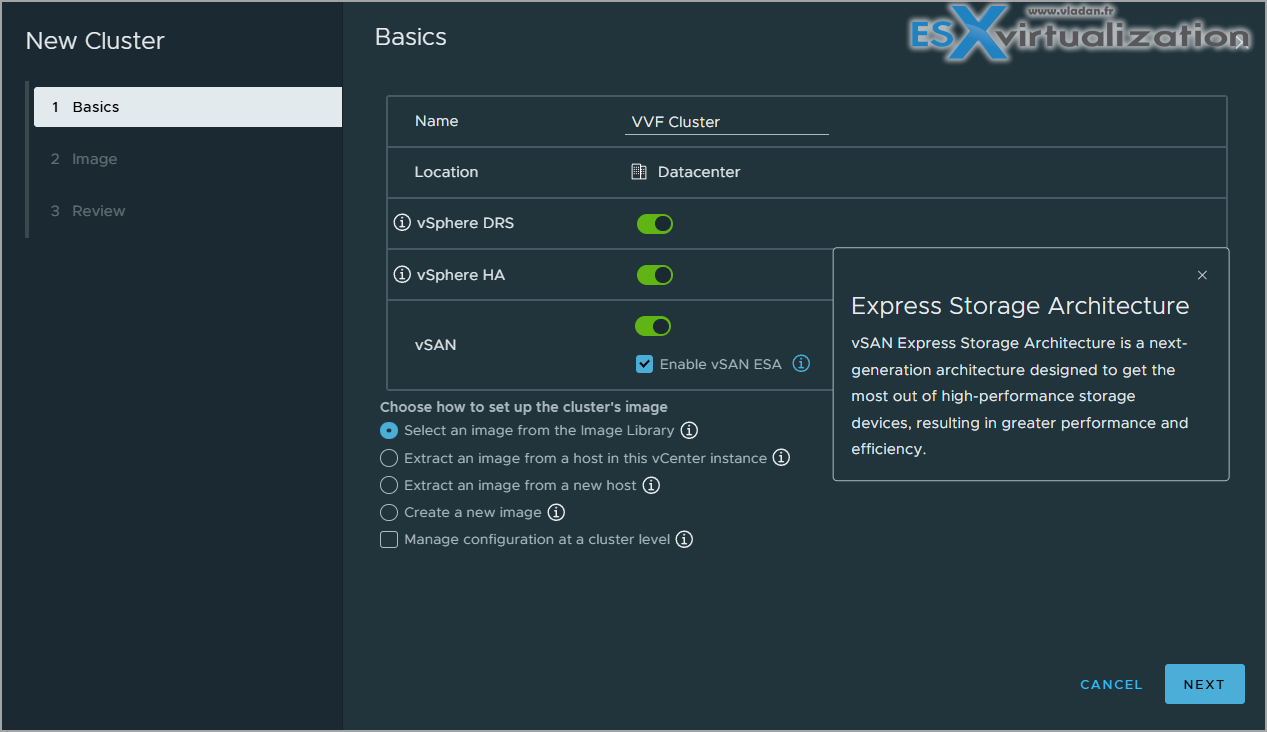Choose Extract an image from a new host
This screenshot has width=1267, height=732.
389,485
